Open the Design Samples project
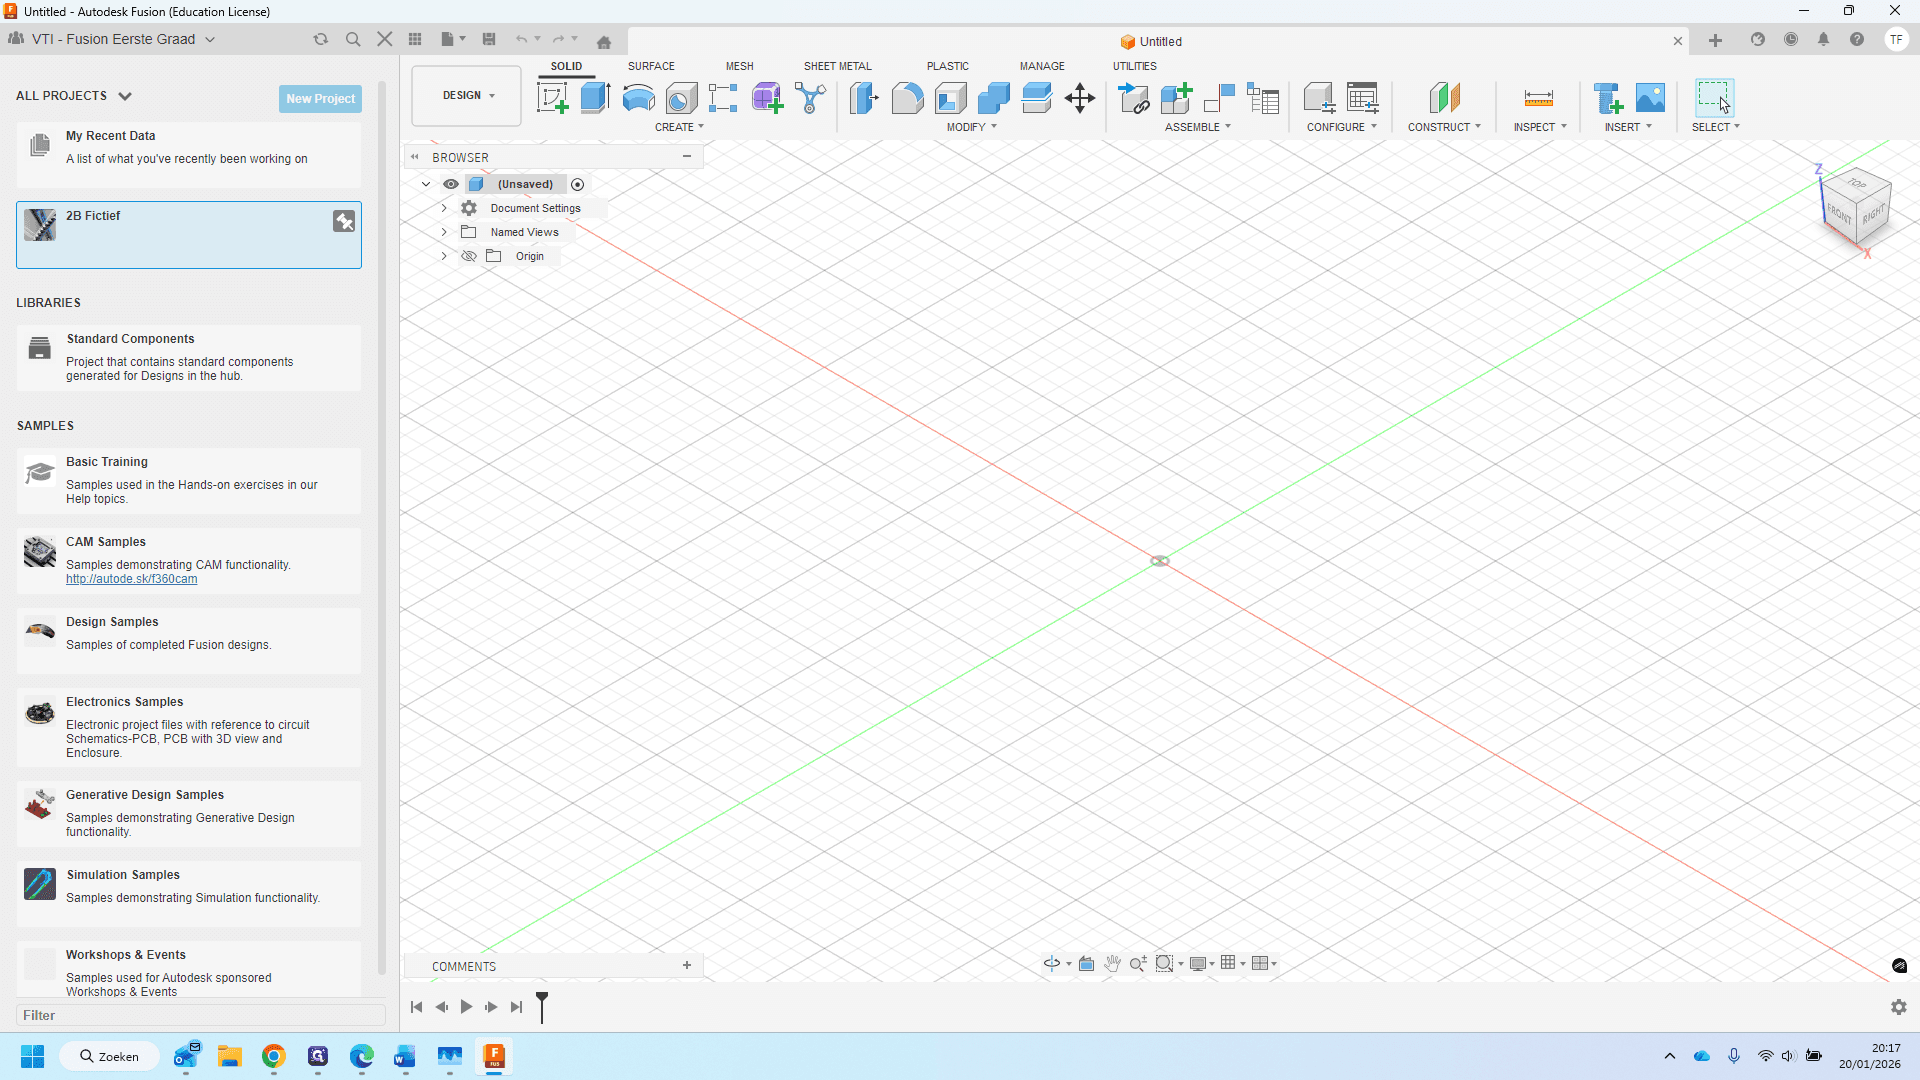Viewport: 1920px width, 1080px height. [189, 640]
